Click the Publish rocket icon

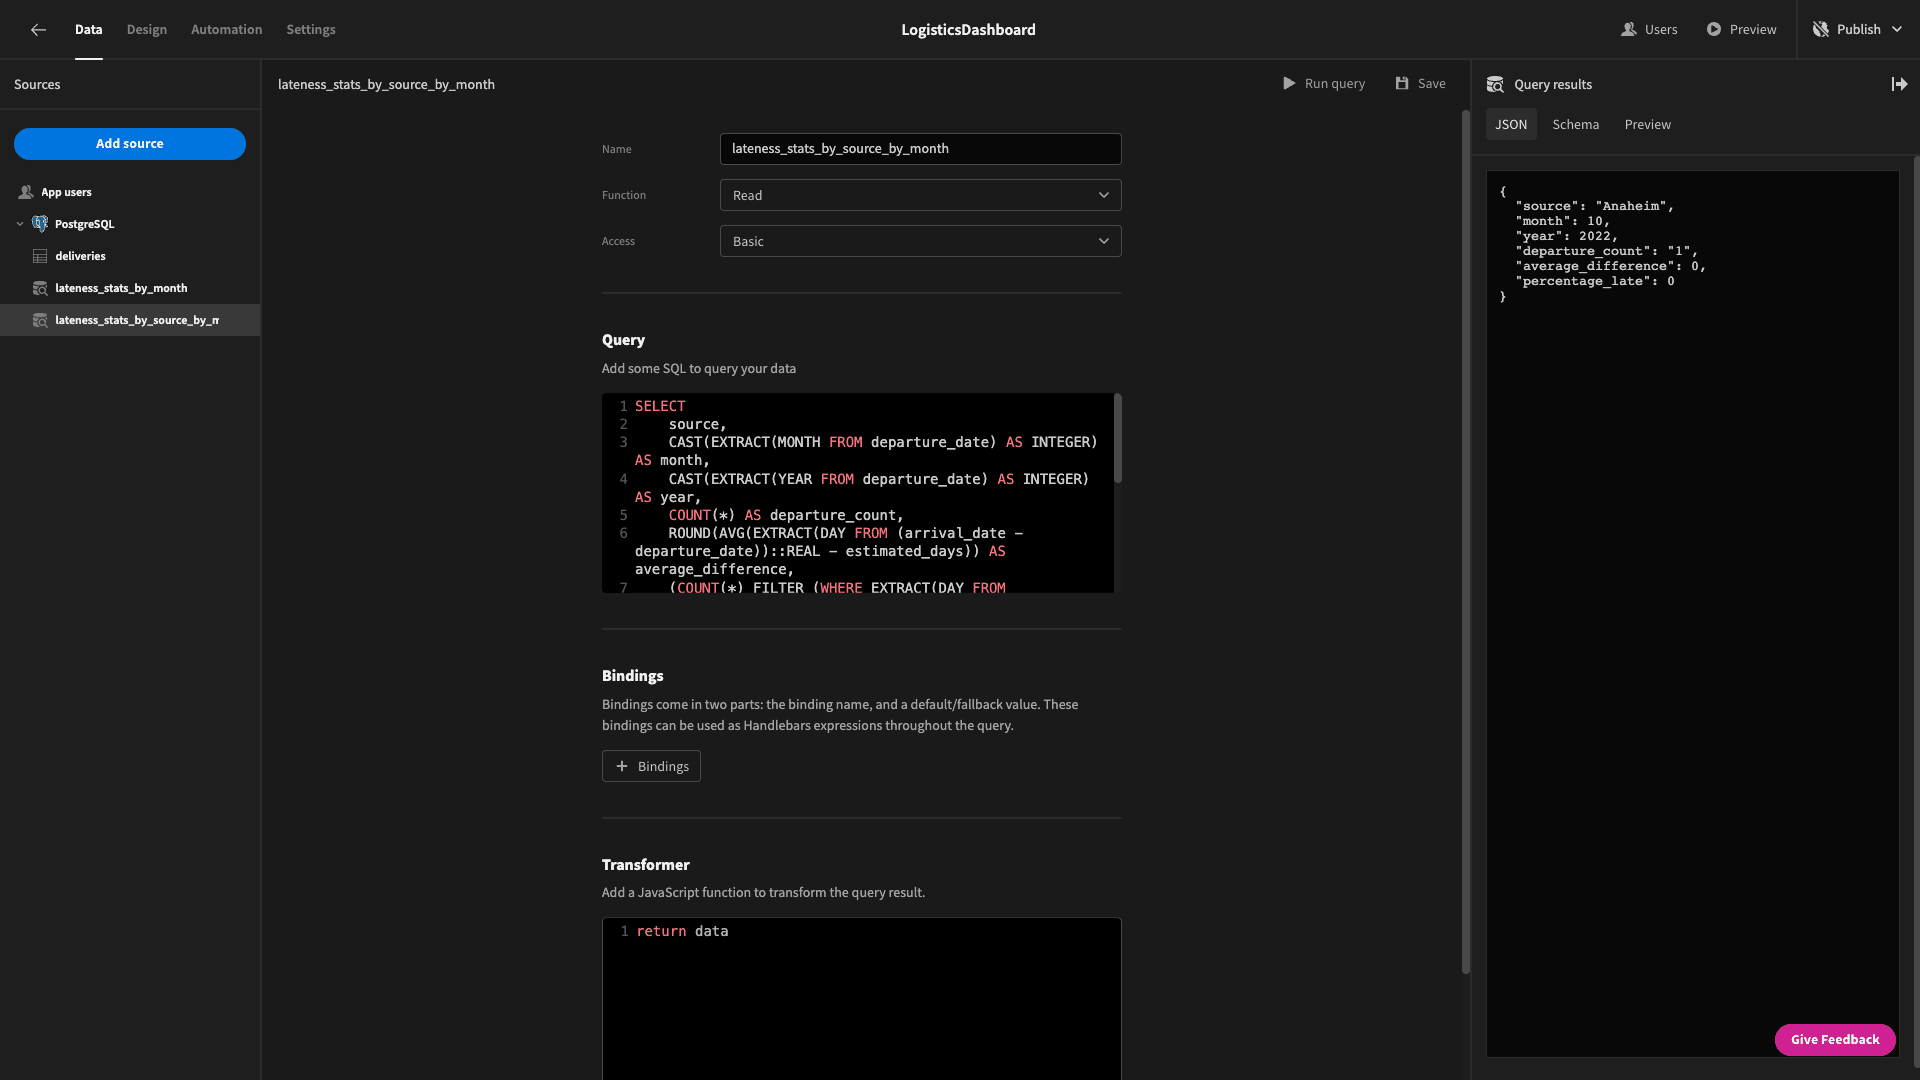1821,30
